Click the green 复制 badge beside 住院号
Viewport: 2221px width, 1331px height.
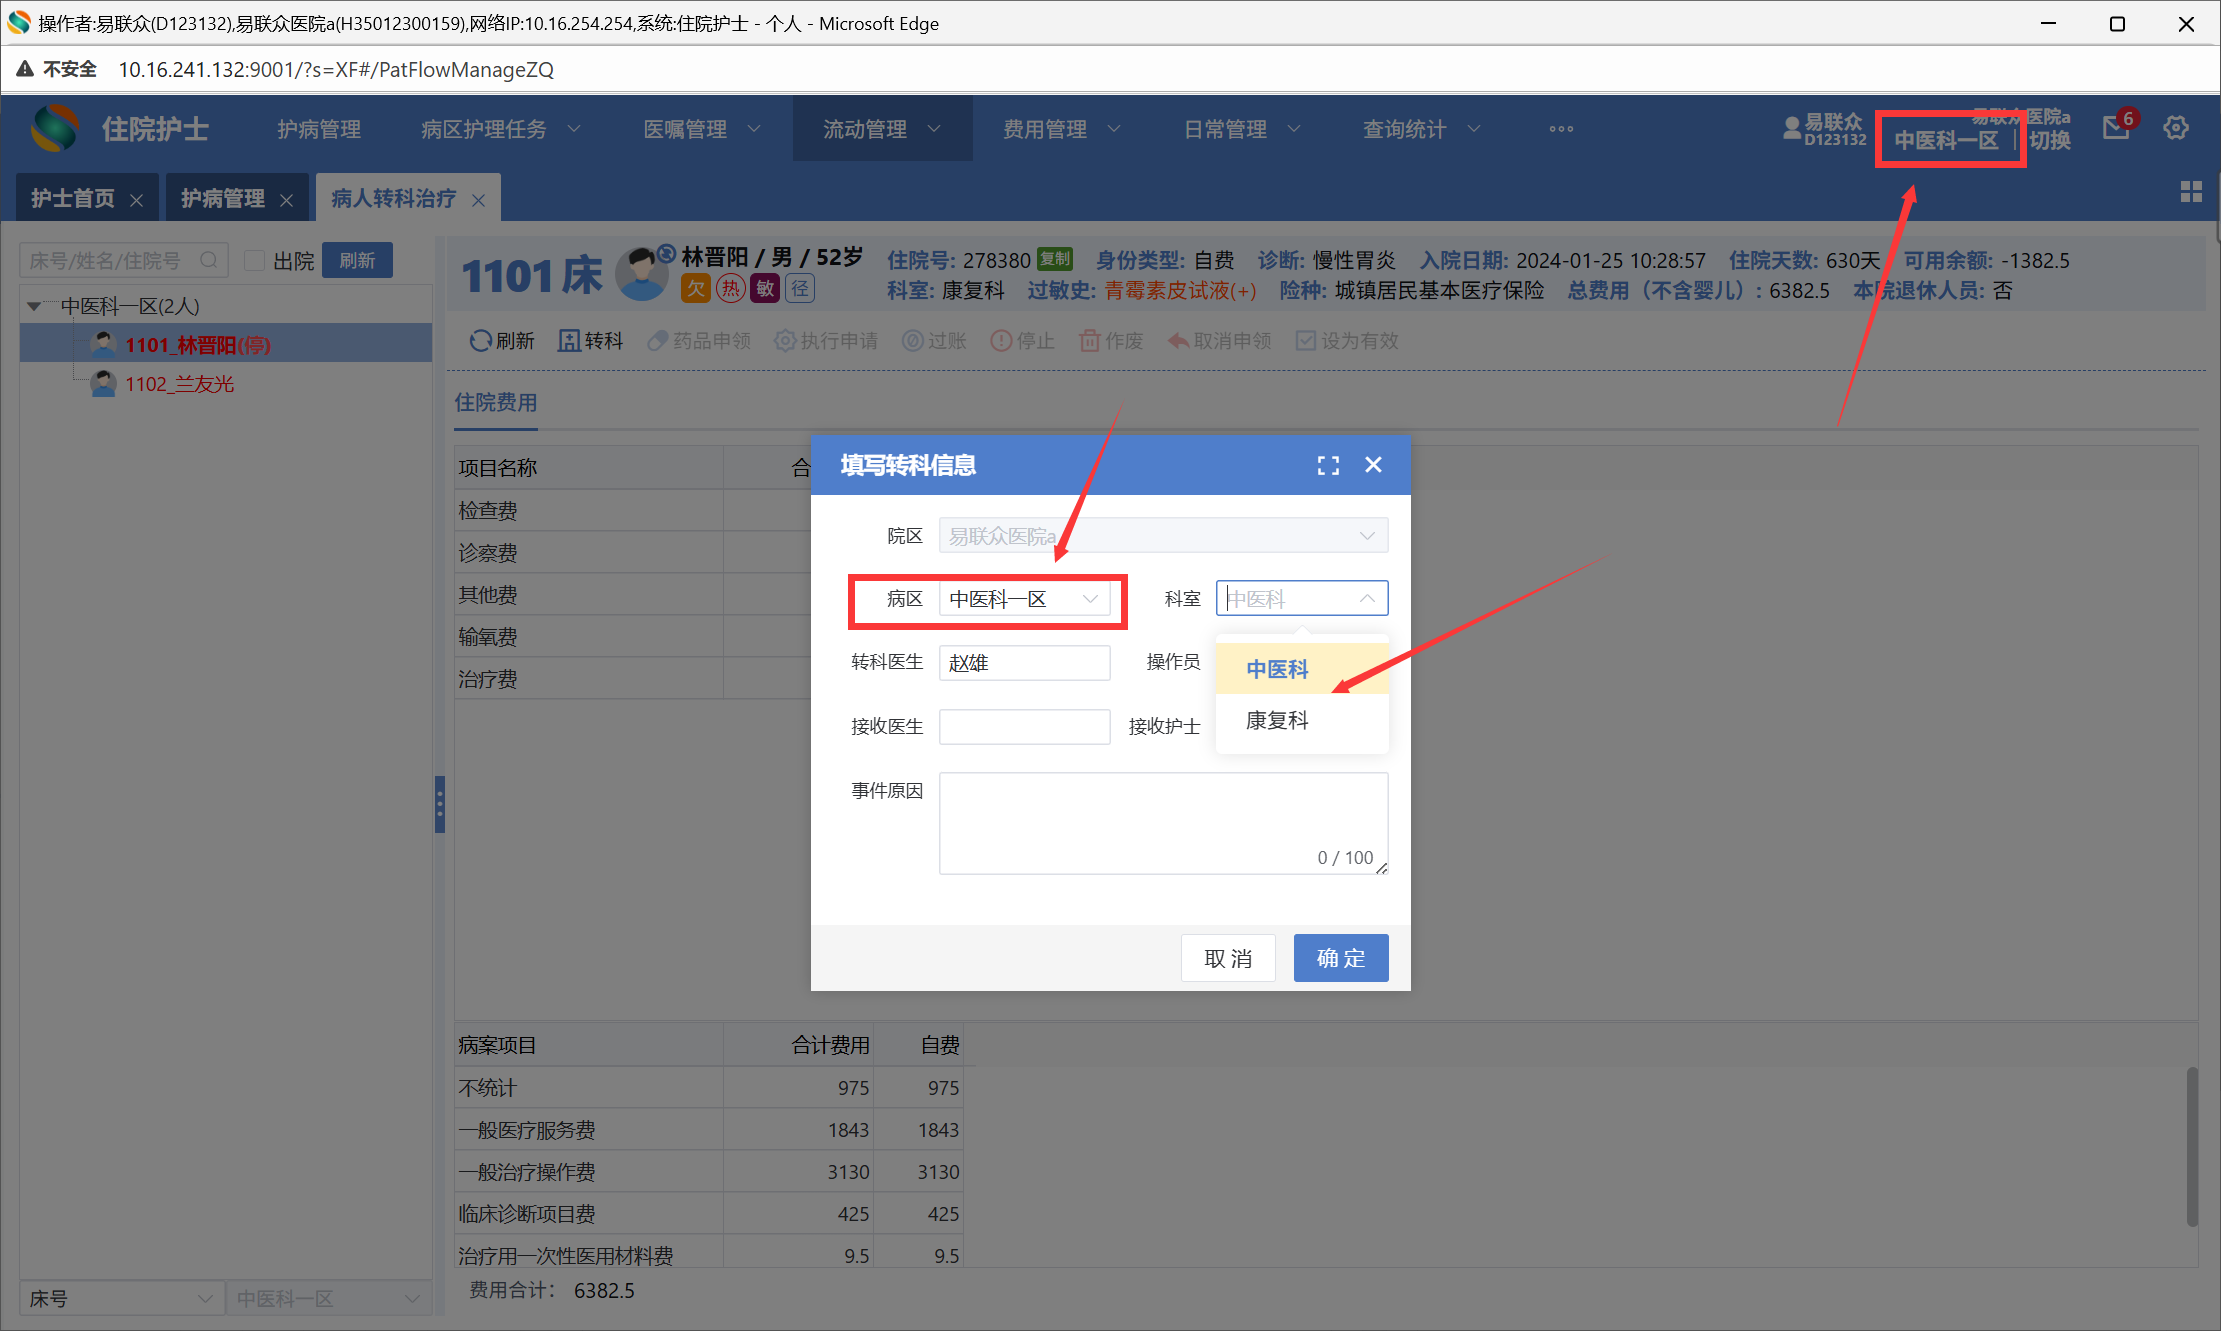click(x=1055, y=260)
